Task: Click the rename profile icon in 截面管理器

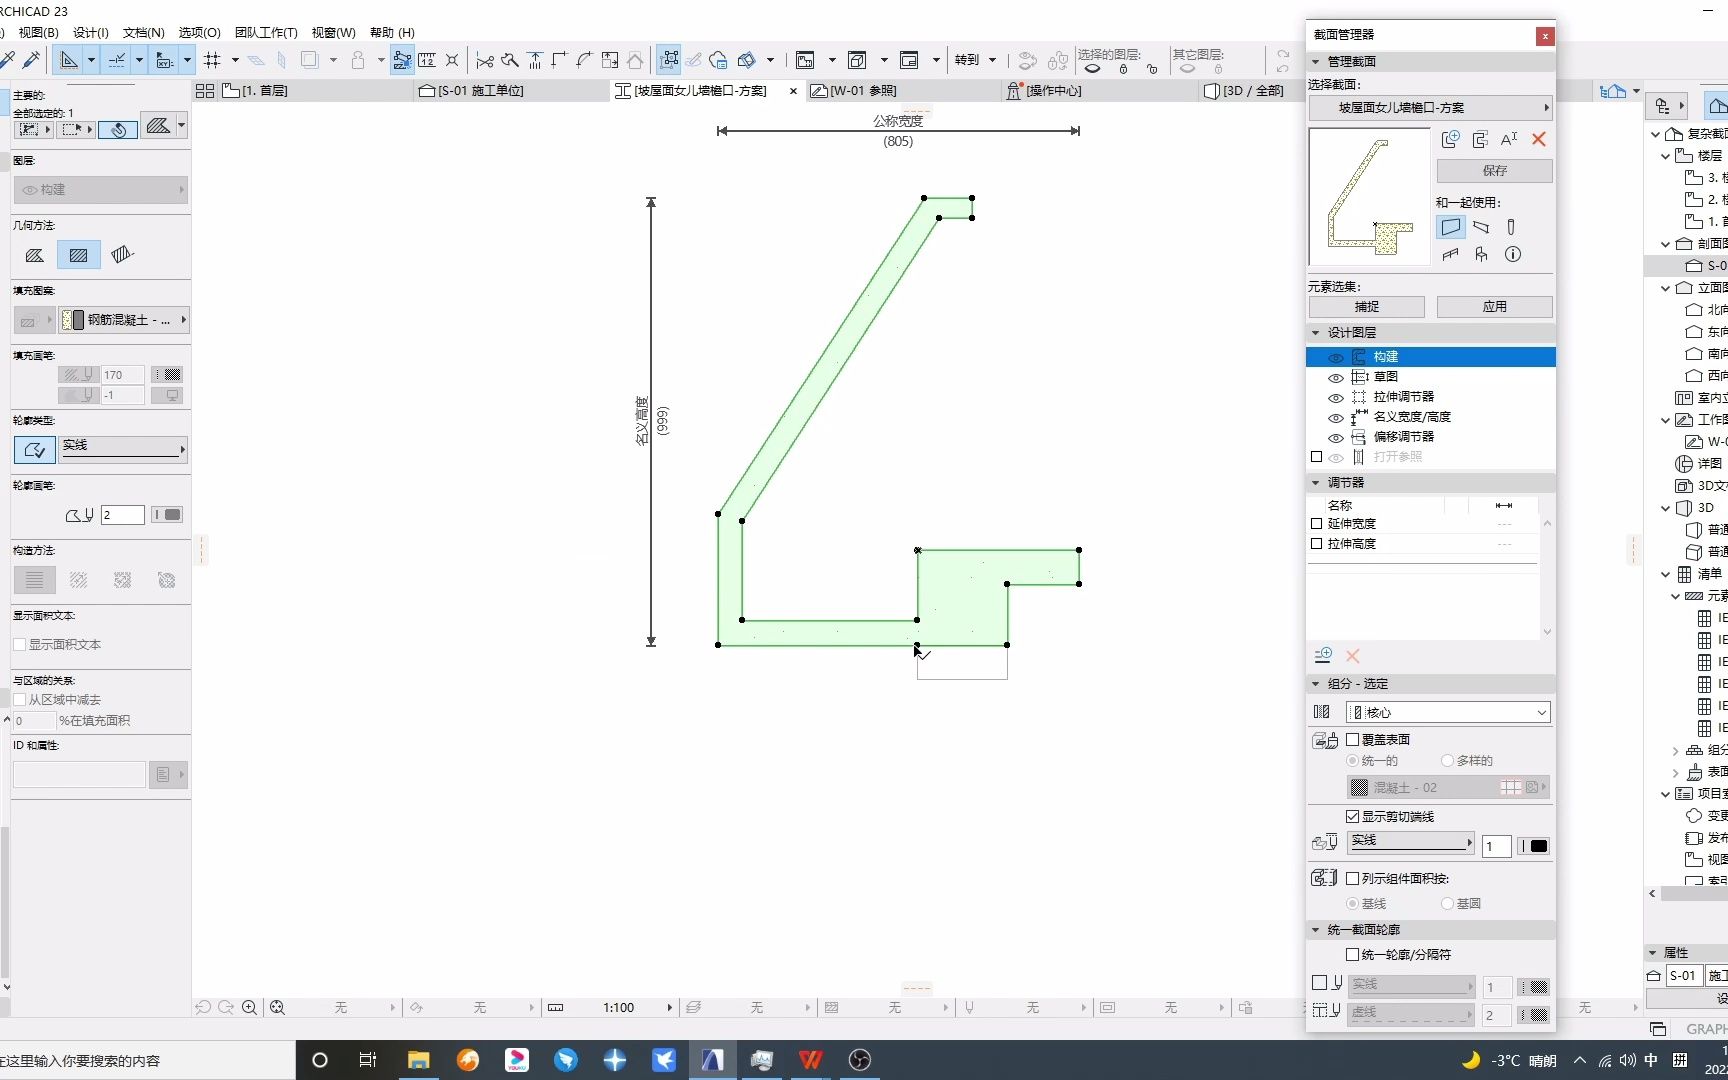Action: click(1510, 139)
